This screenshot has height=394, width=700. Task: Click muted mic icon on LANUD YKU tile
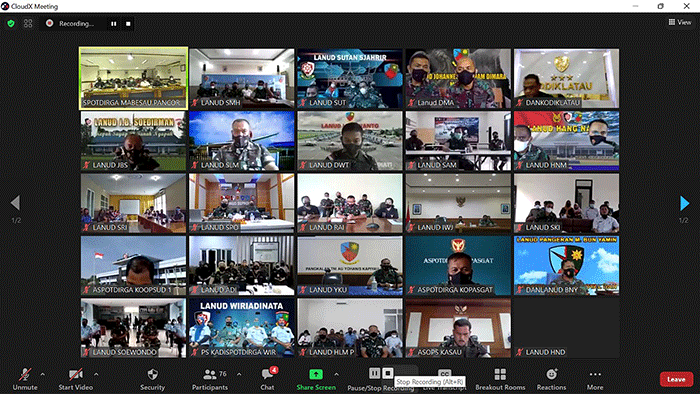(303, 290)
